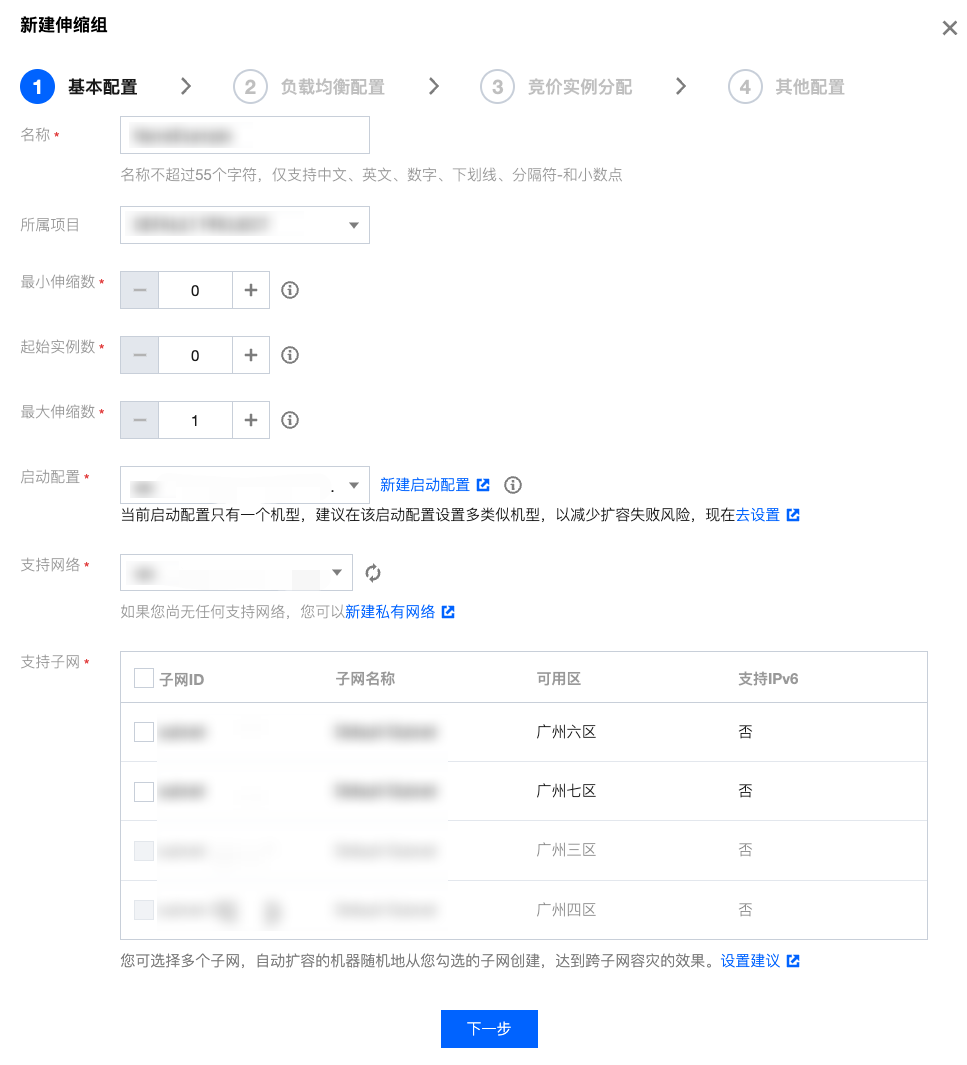The height and width of the screenshot is (1065, 967).
Task: Click the 起始实例数 value field
Action: [196, 355]
